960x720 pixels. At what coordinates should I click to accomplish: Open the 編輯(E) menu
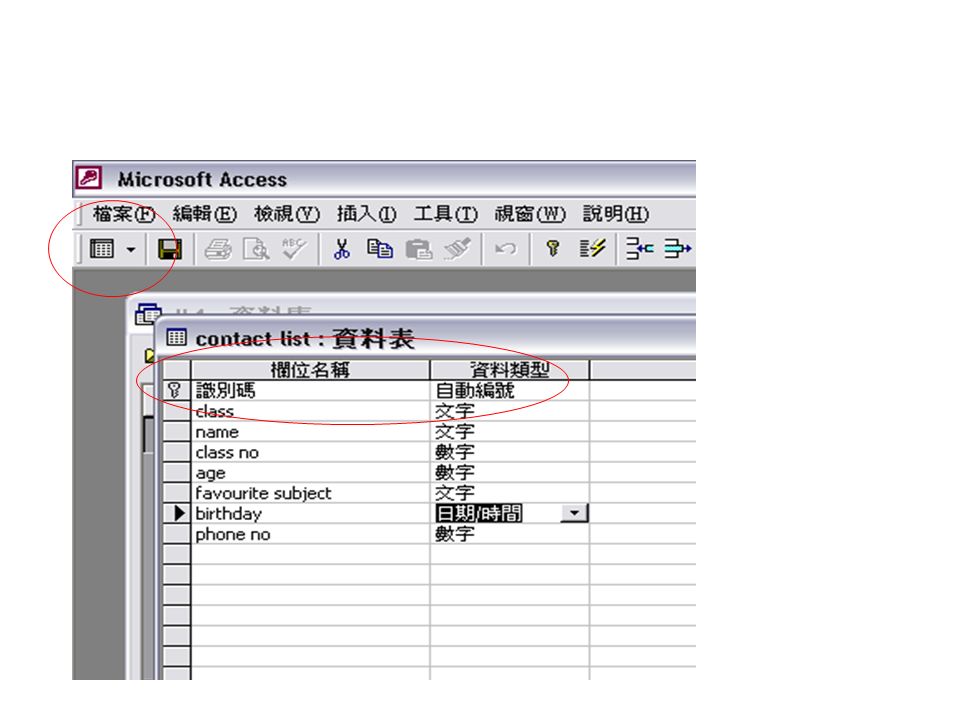pos(204,214)
